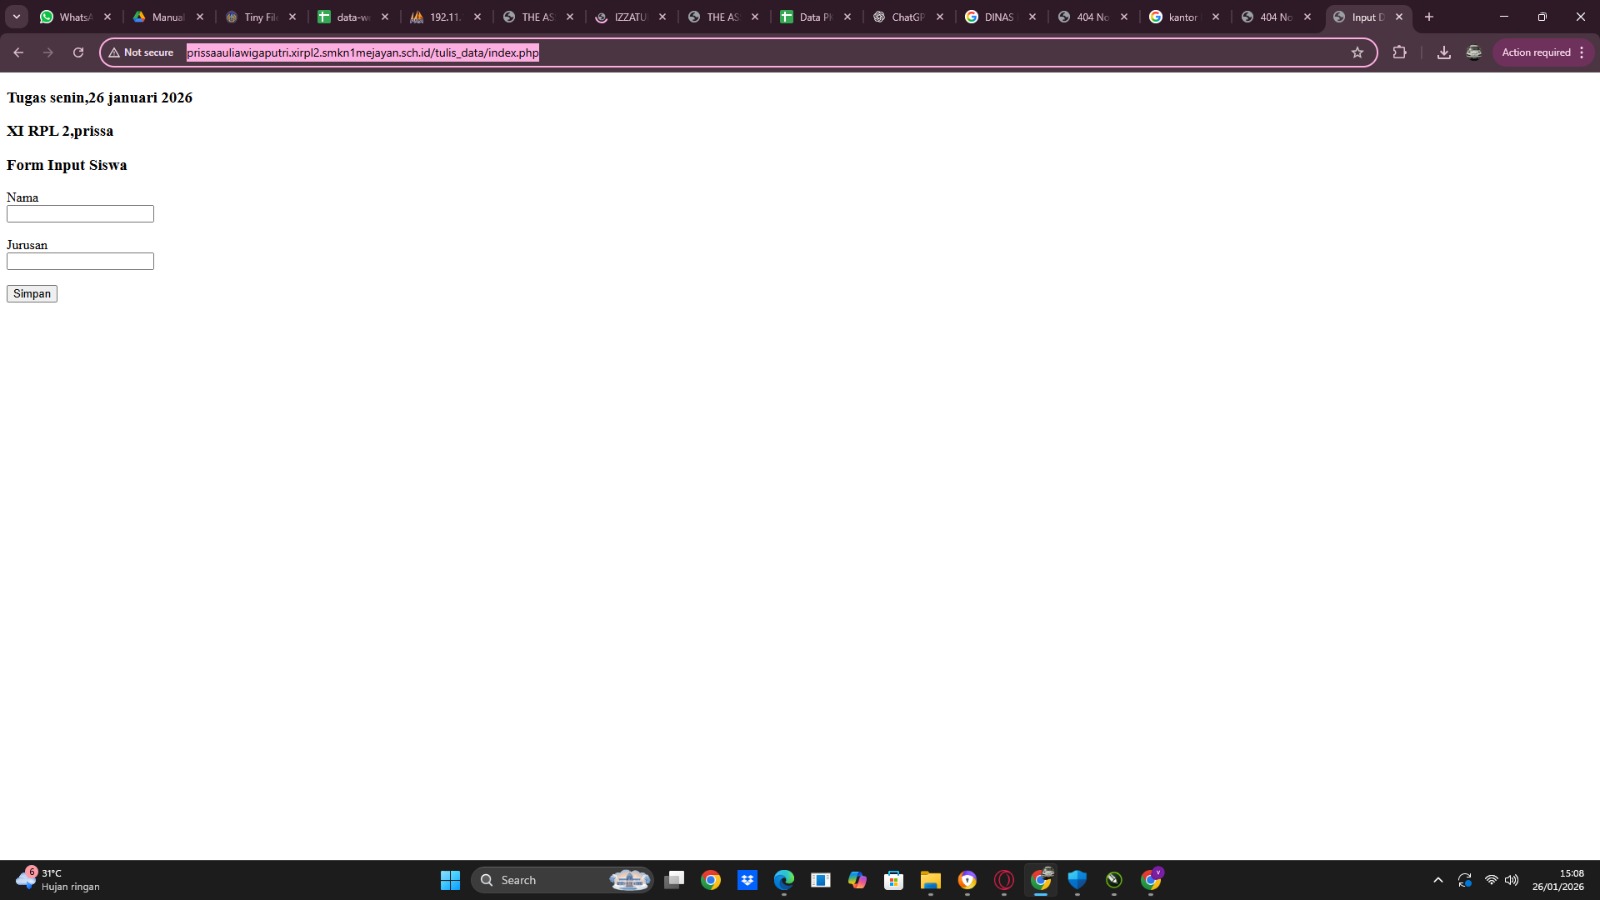The width and height of the screenshot is (1600, 900).
Task: Open the Chrome three-dot menu
Action: (1581, 52)
